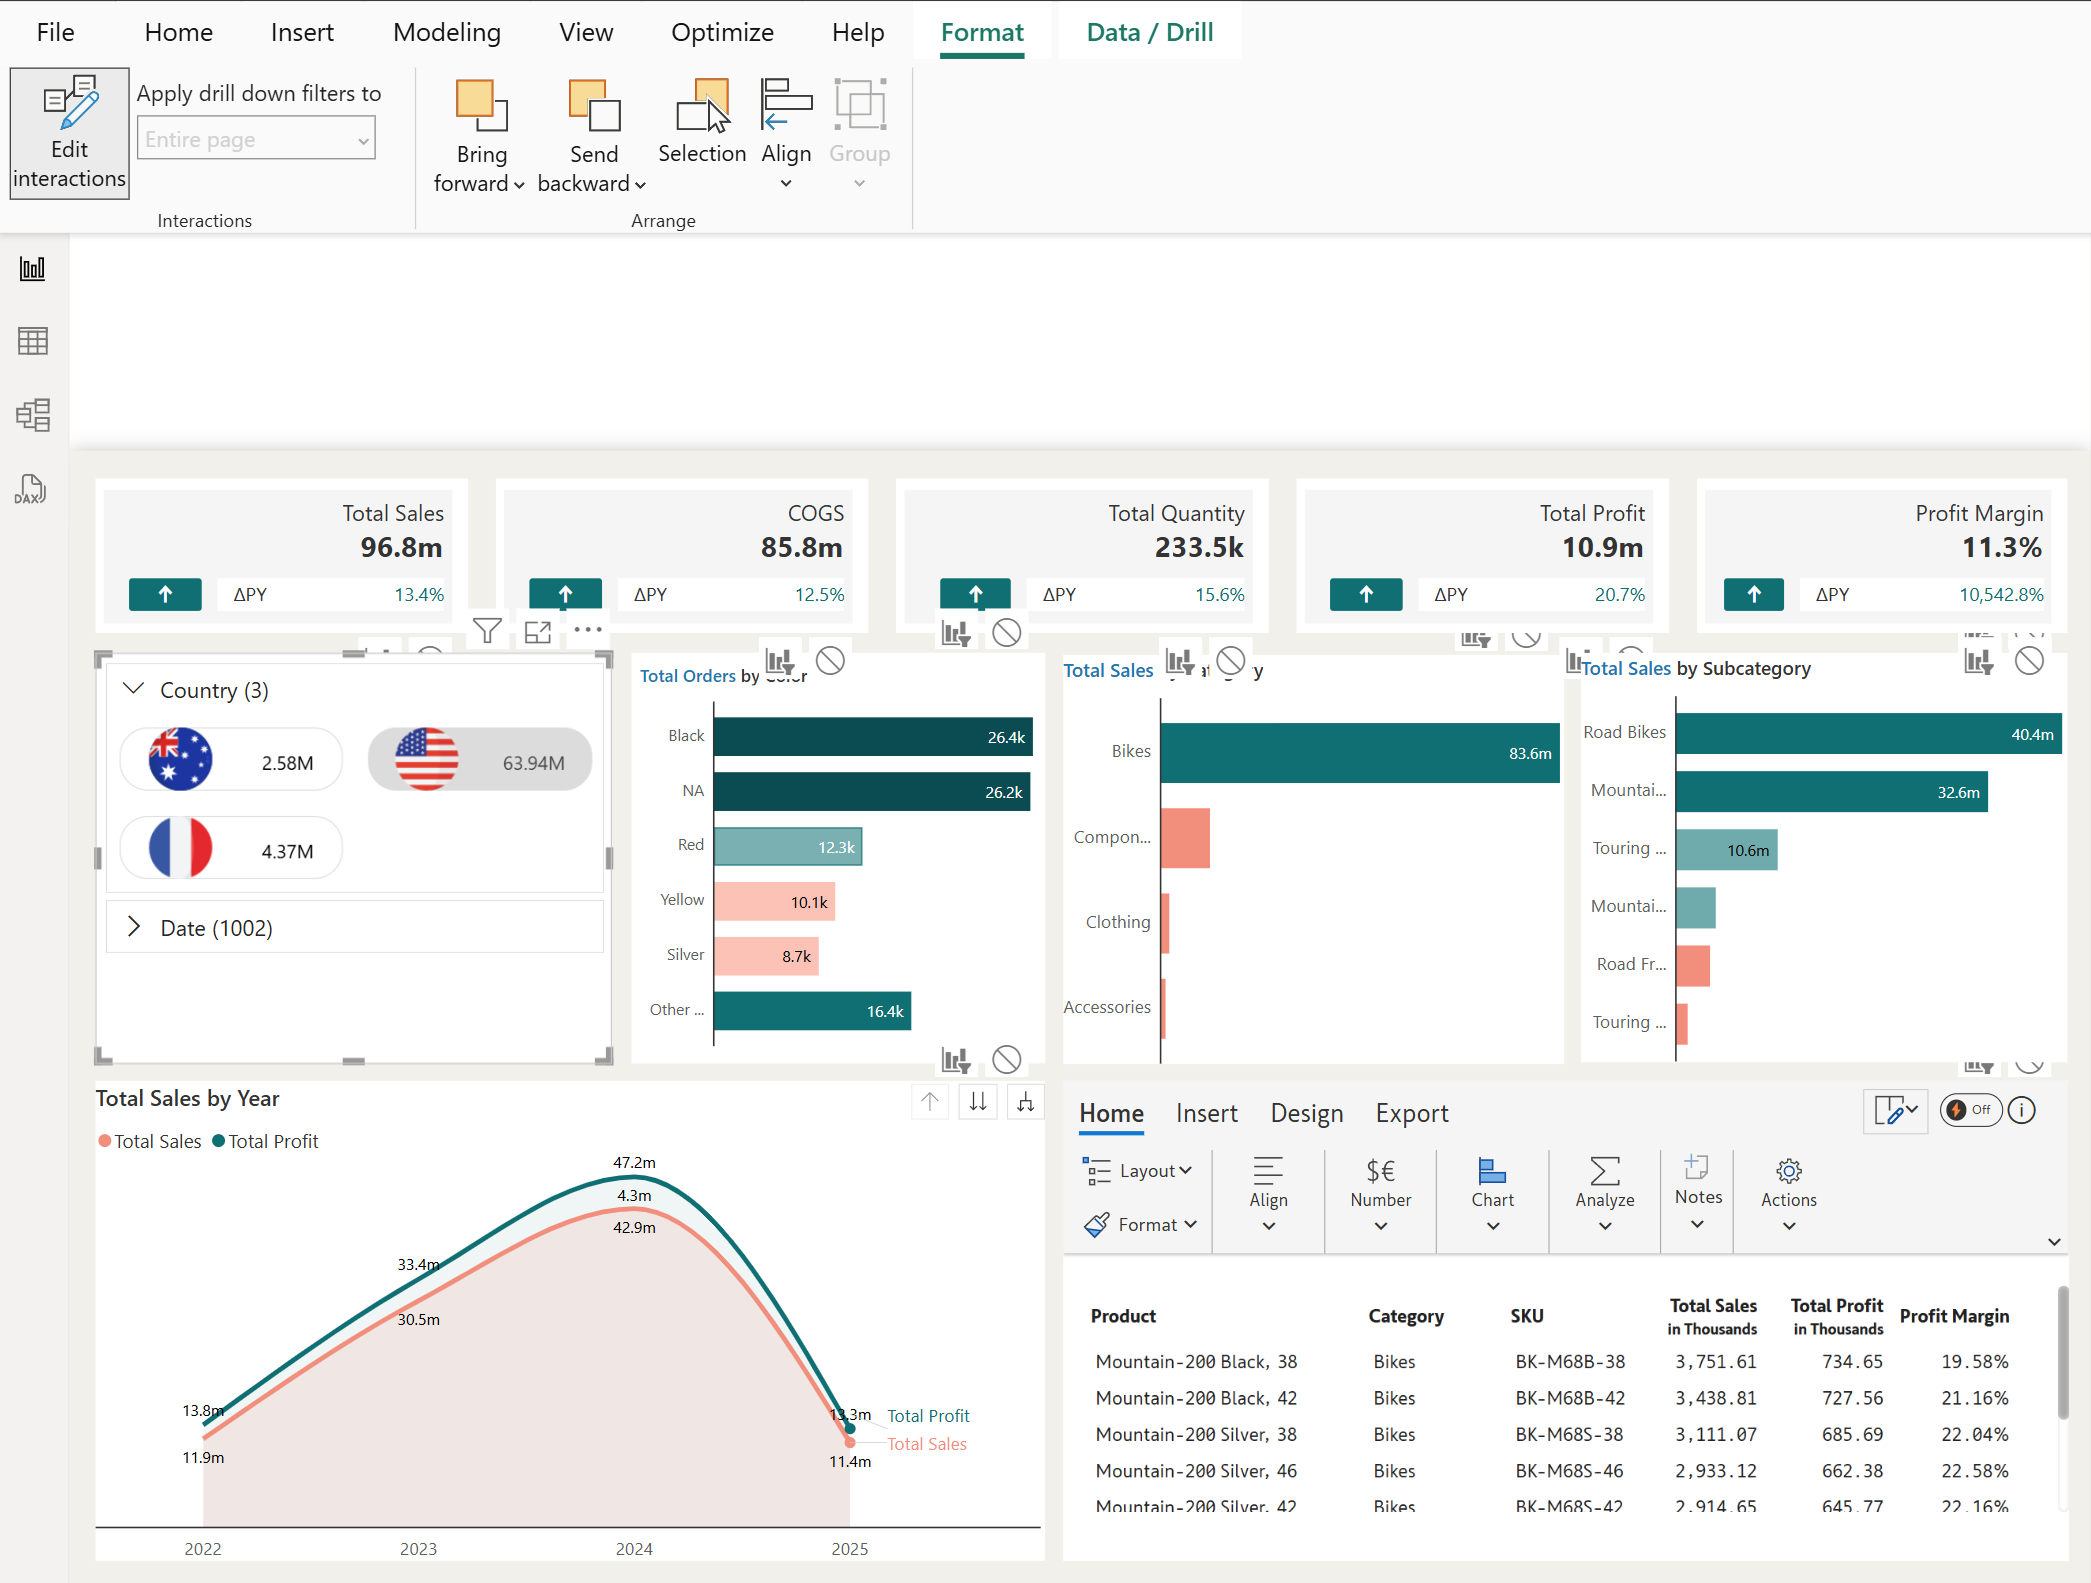Click the Analyze button in matrix toolbar
This screenshot has width=2091, height=1583.
click(x=1604, y=1183)
